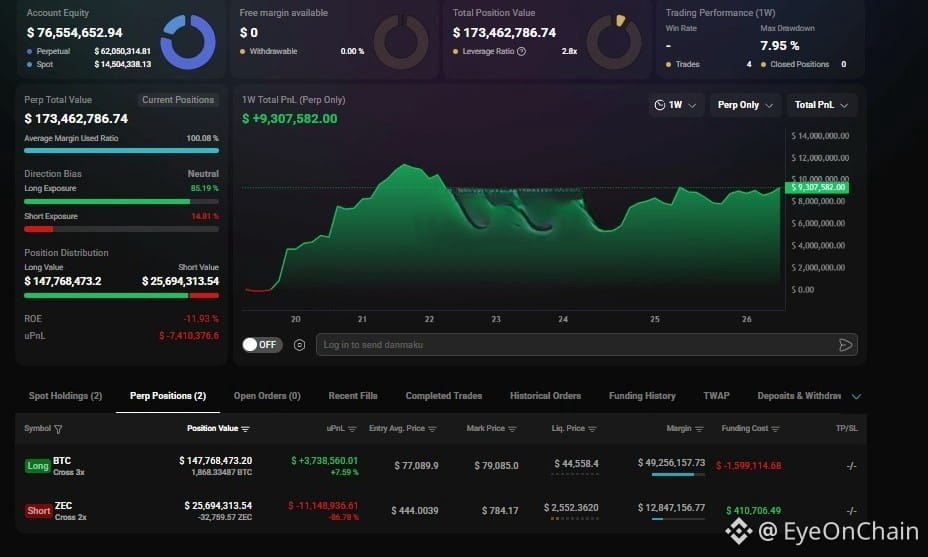The height and width of the screenshot is (557, 928).
Task: Focus the Log in to send danmaku field
Action: point(587,344)
